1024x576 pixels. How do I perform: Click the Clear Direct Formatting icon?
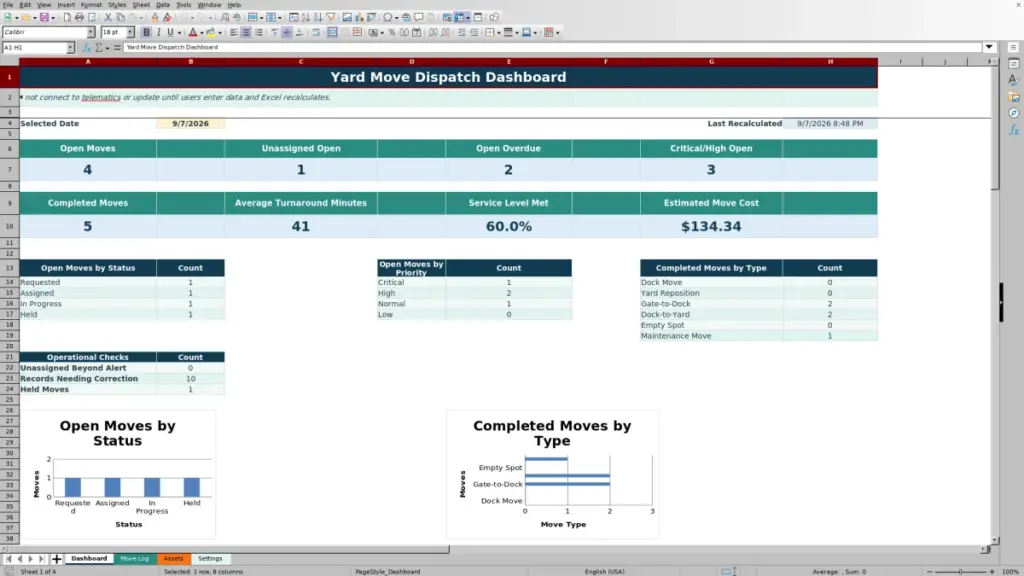click(x=167, y=17)
